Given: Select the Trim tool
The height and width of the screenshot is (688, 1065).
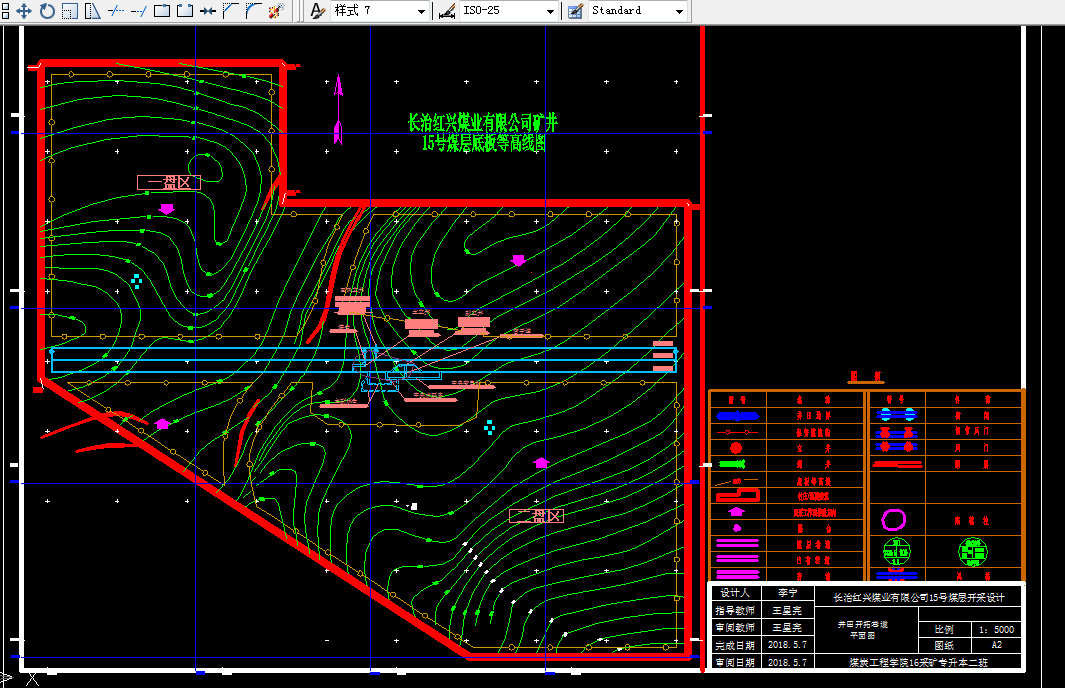Looking at the screenshot, I should 116,11.
